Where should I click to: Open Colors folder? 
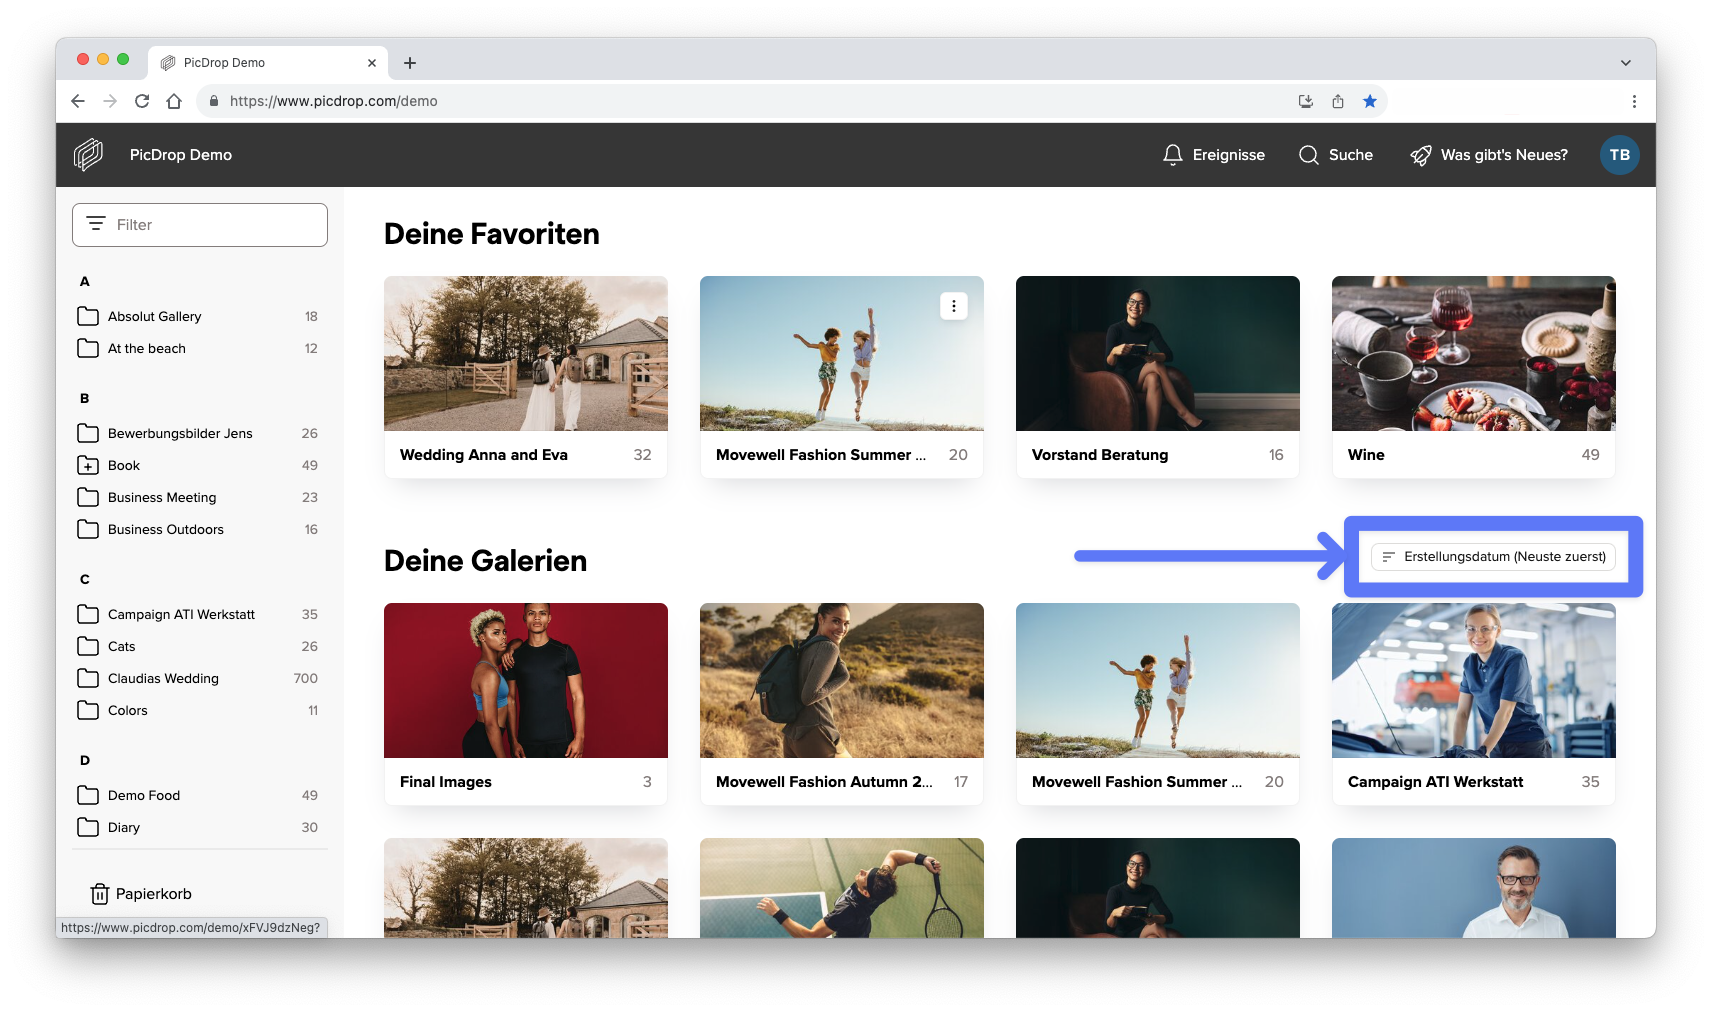click(x=198, y=710)
